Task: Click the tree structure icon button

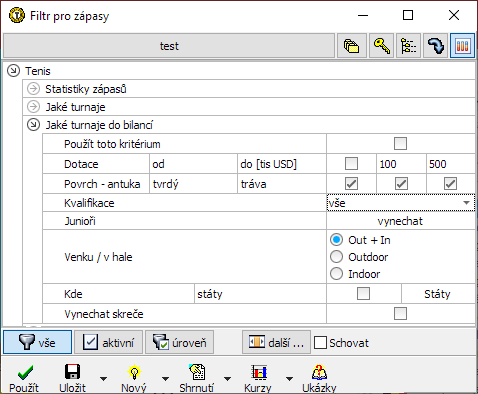Action: click(x=408, y=46)
